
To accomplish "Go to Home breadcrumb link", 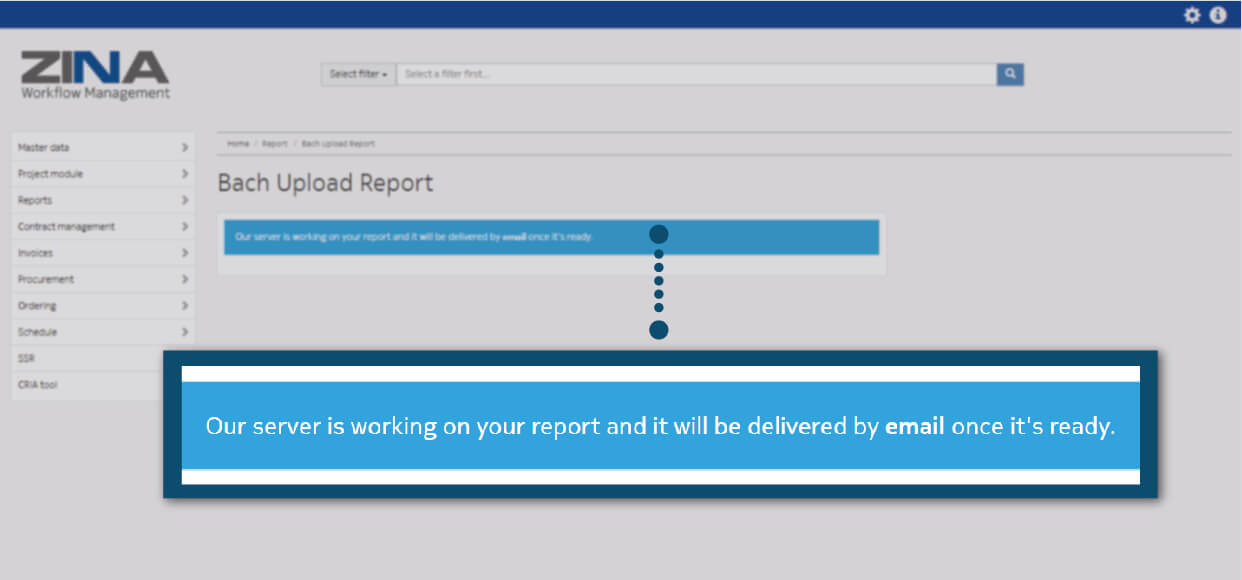I will (x=237, y=144).
